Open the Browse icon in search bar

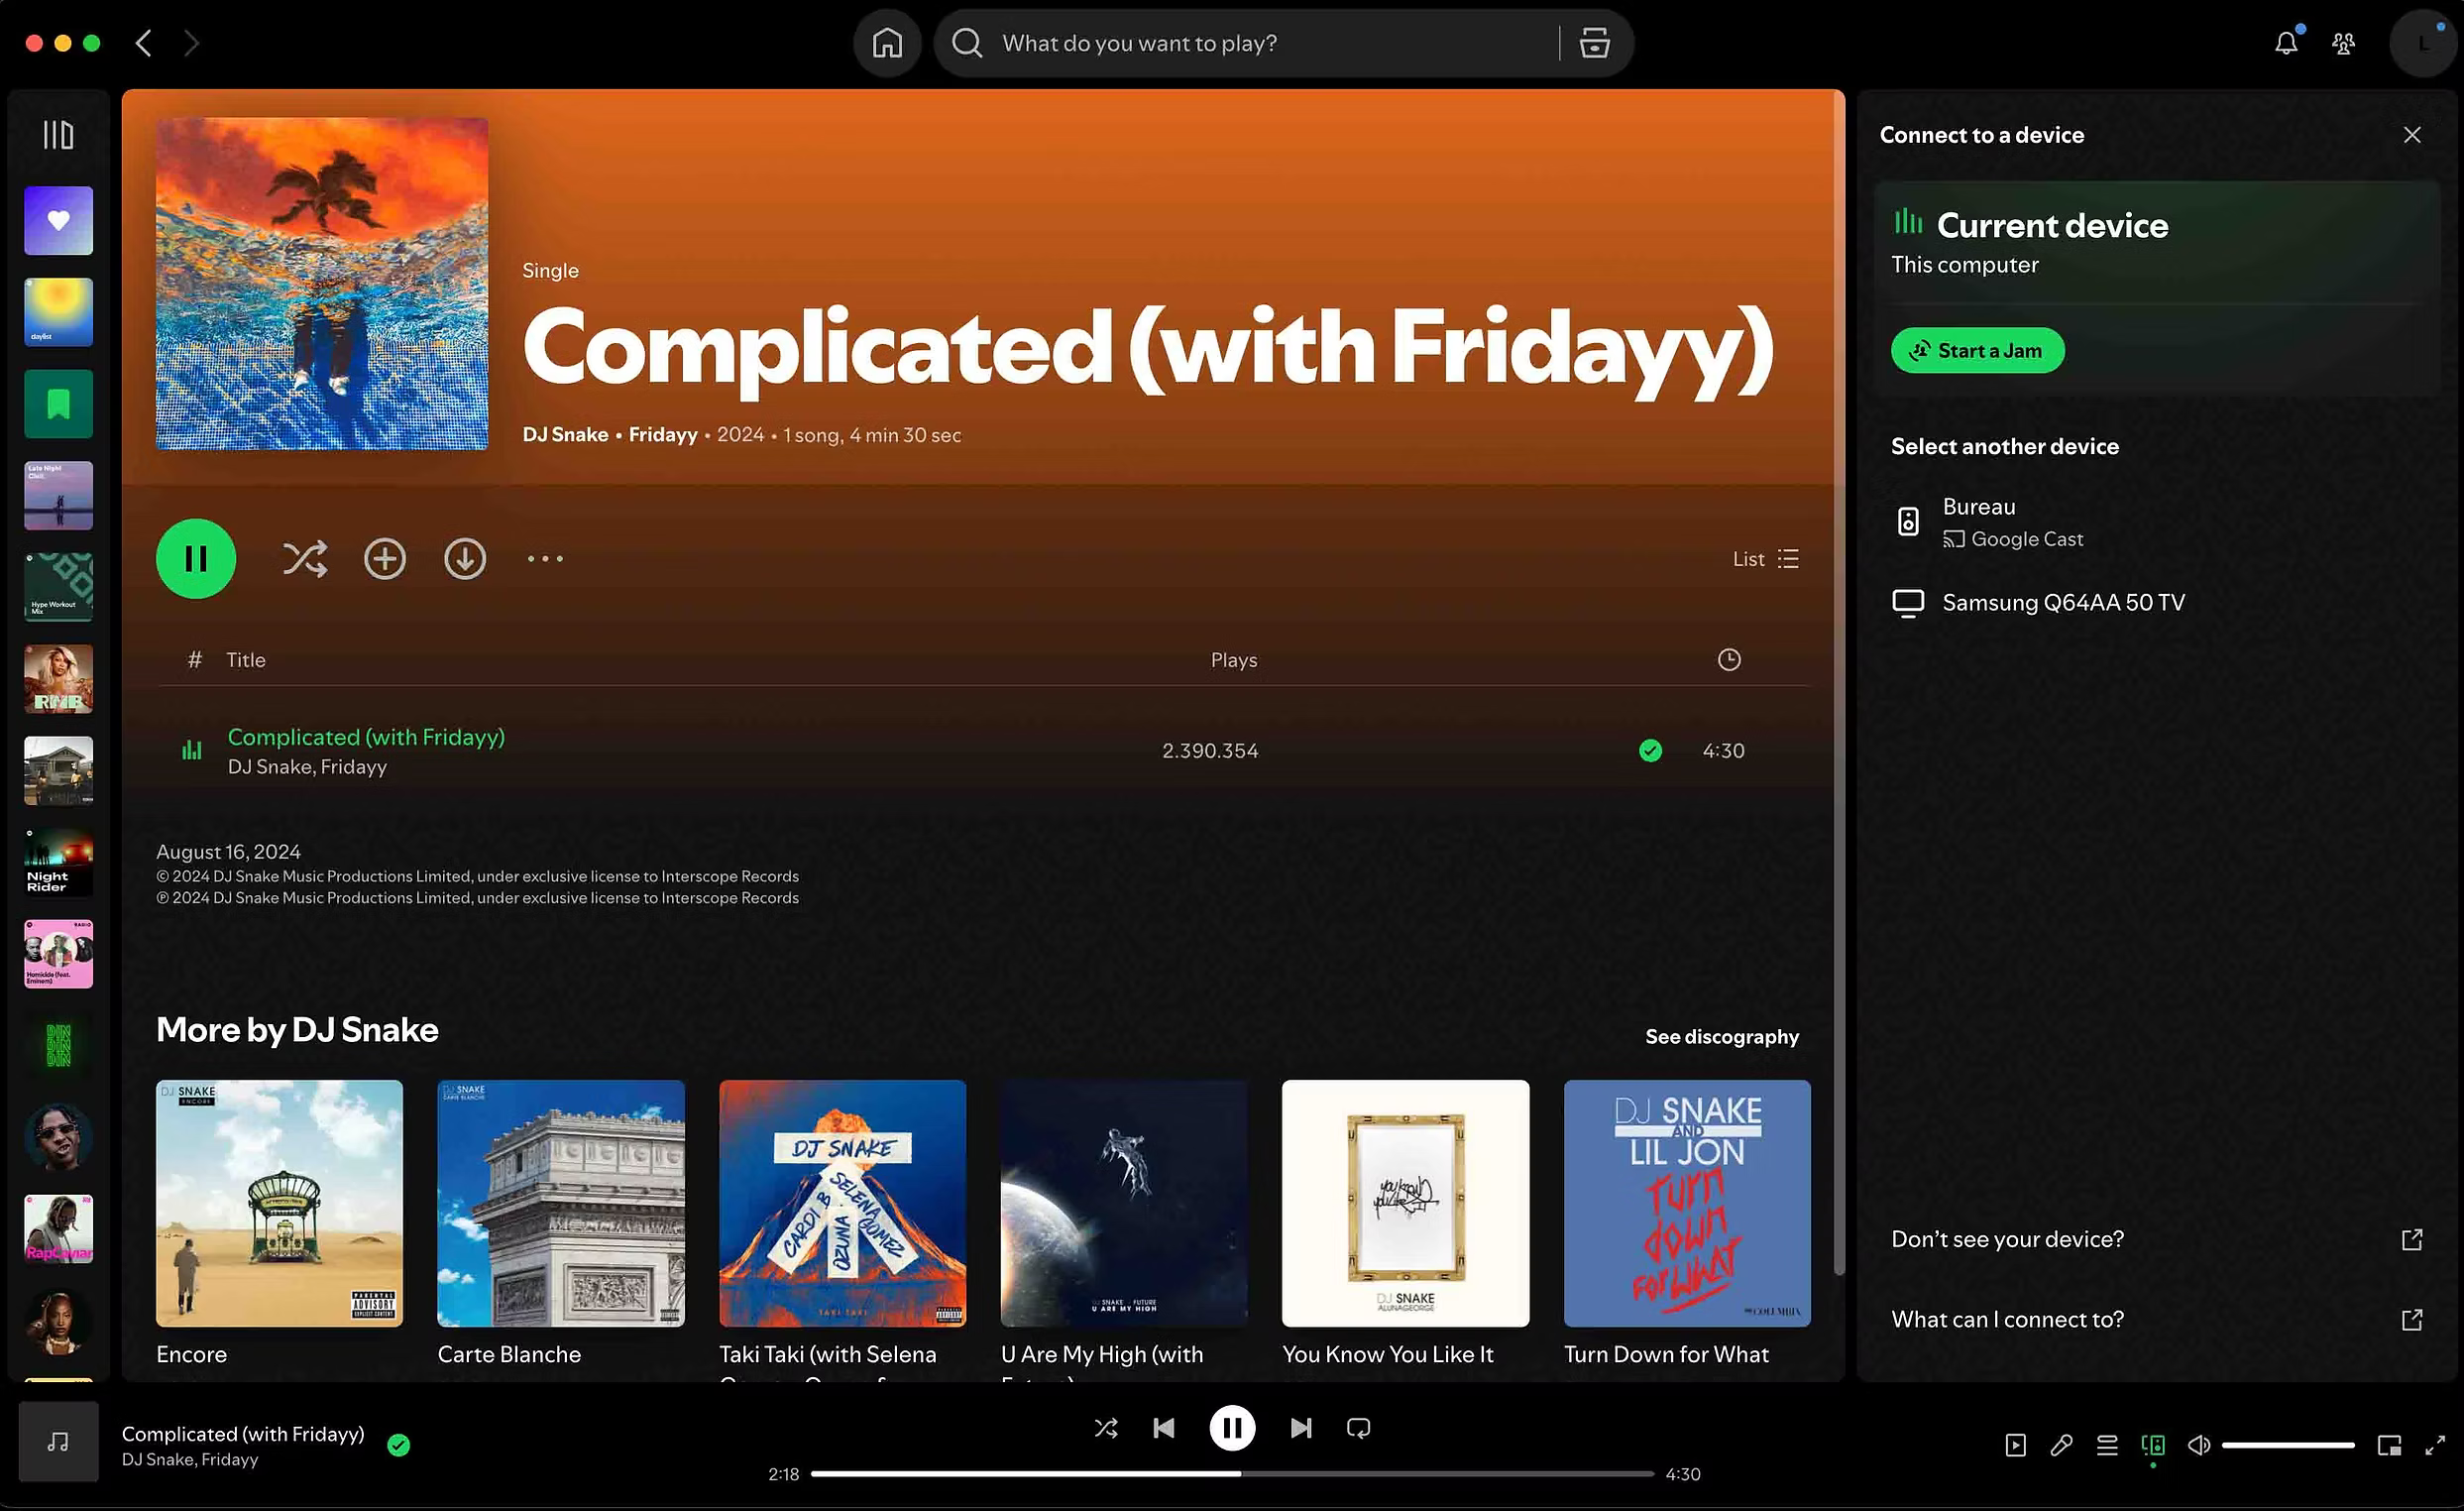tap(1594, 43)
